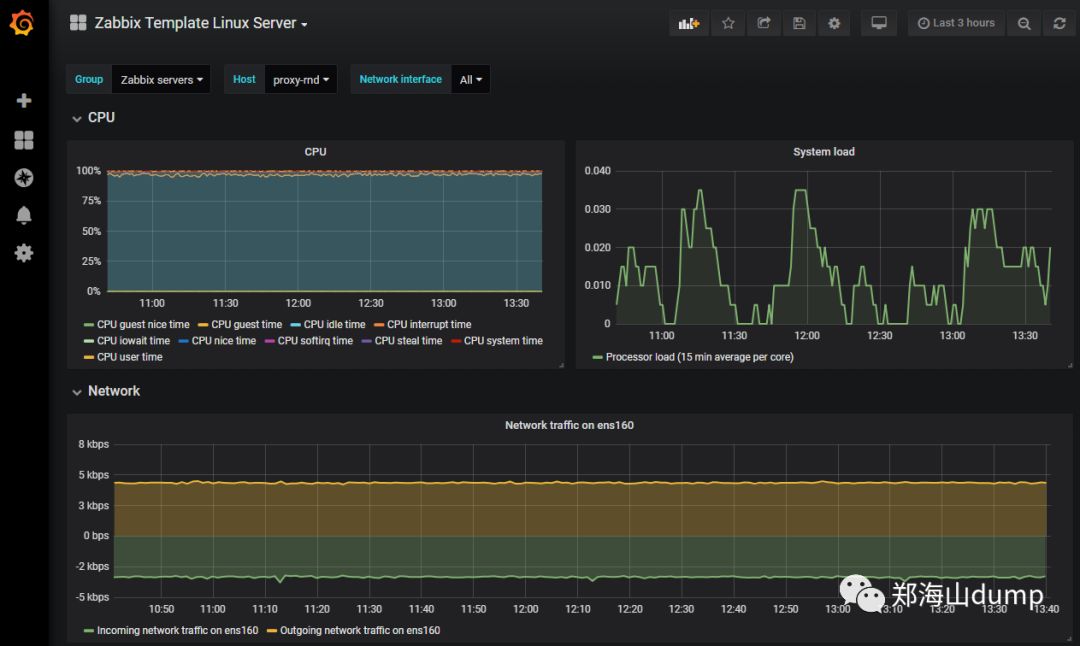Add a new panel to dashboard
1080x646 pixels.
pos(689,23)
